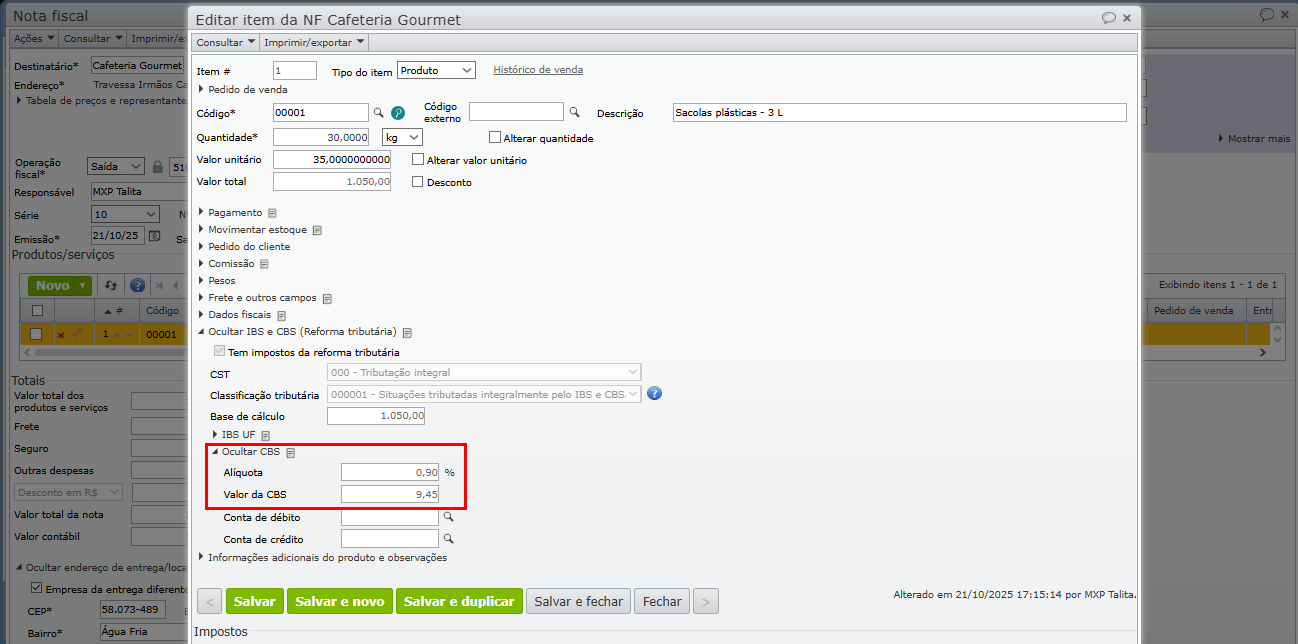The height and width of the screenshot is (644, 1298).
Task: Click Salvar button
Action: [255, 601]
